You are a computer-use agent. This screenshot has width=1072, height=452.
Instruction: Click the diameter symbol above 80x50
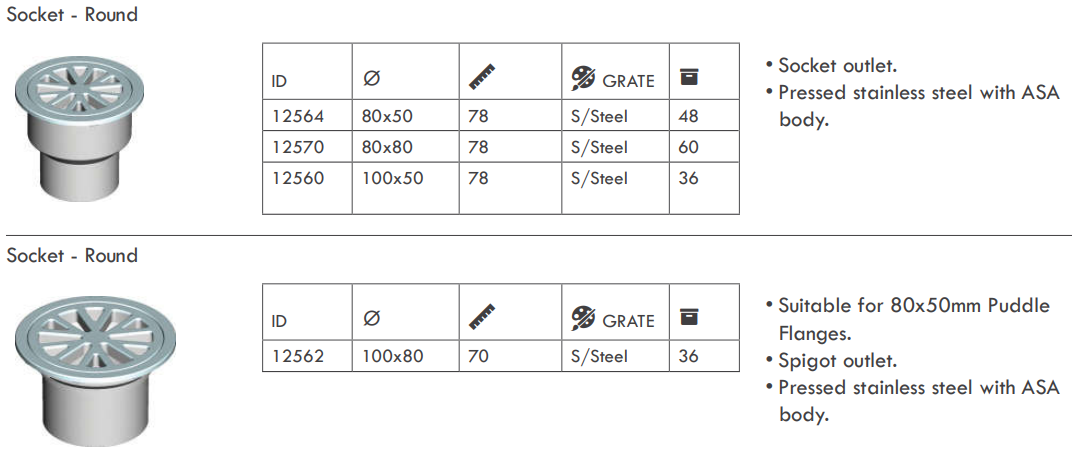coord(371,79)
